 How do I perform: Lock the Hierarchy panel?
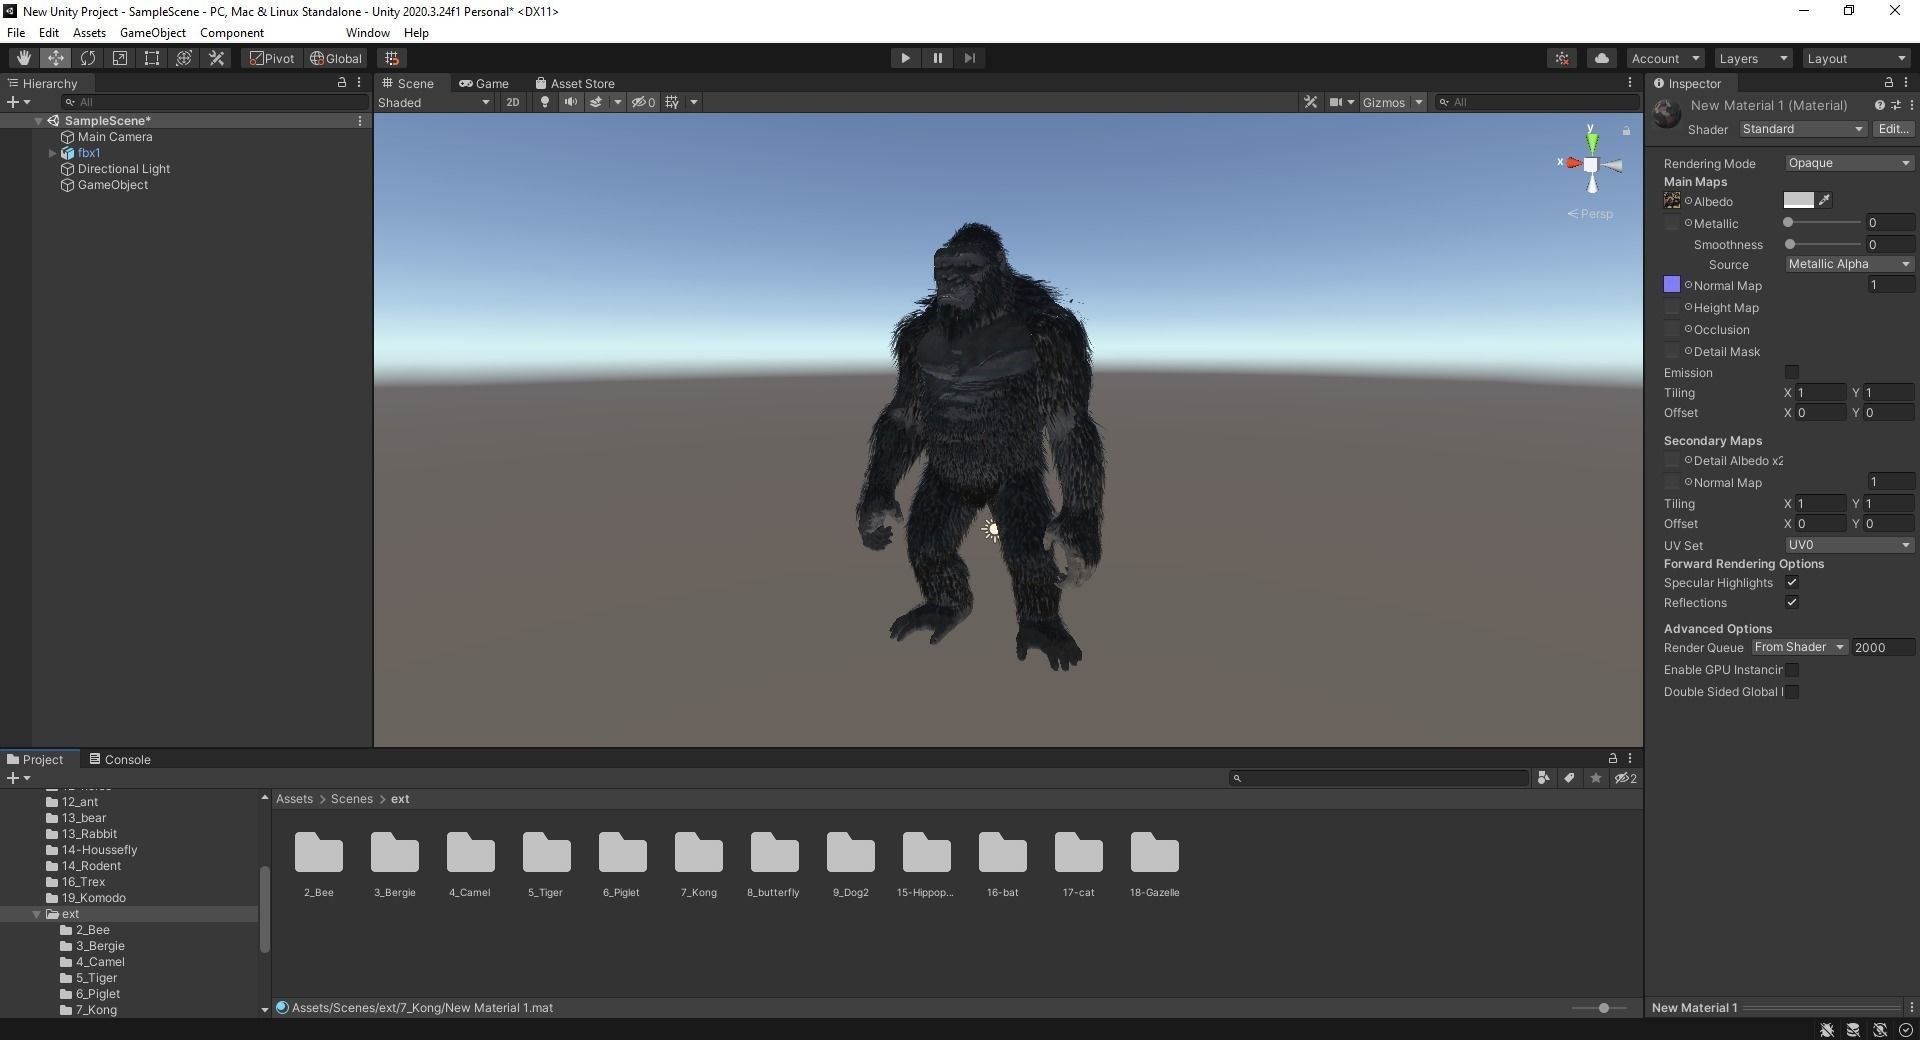(x=341, y=83)
